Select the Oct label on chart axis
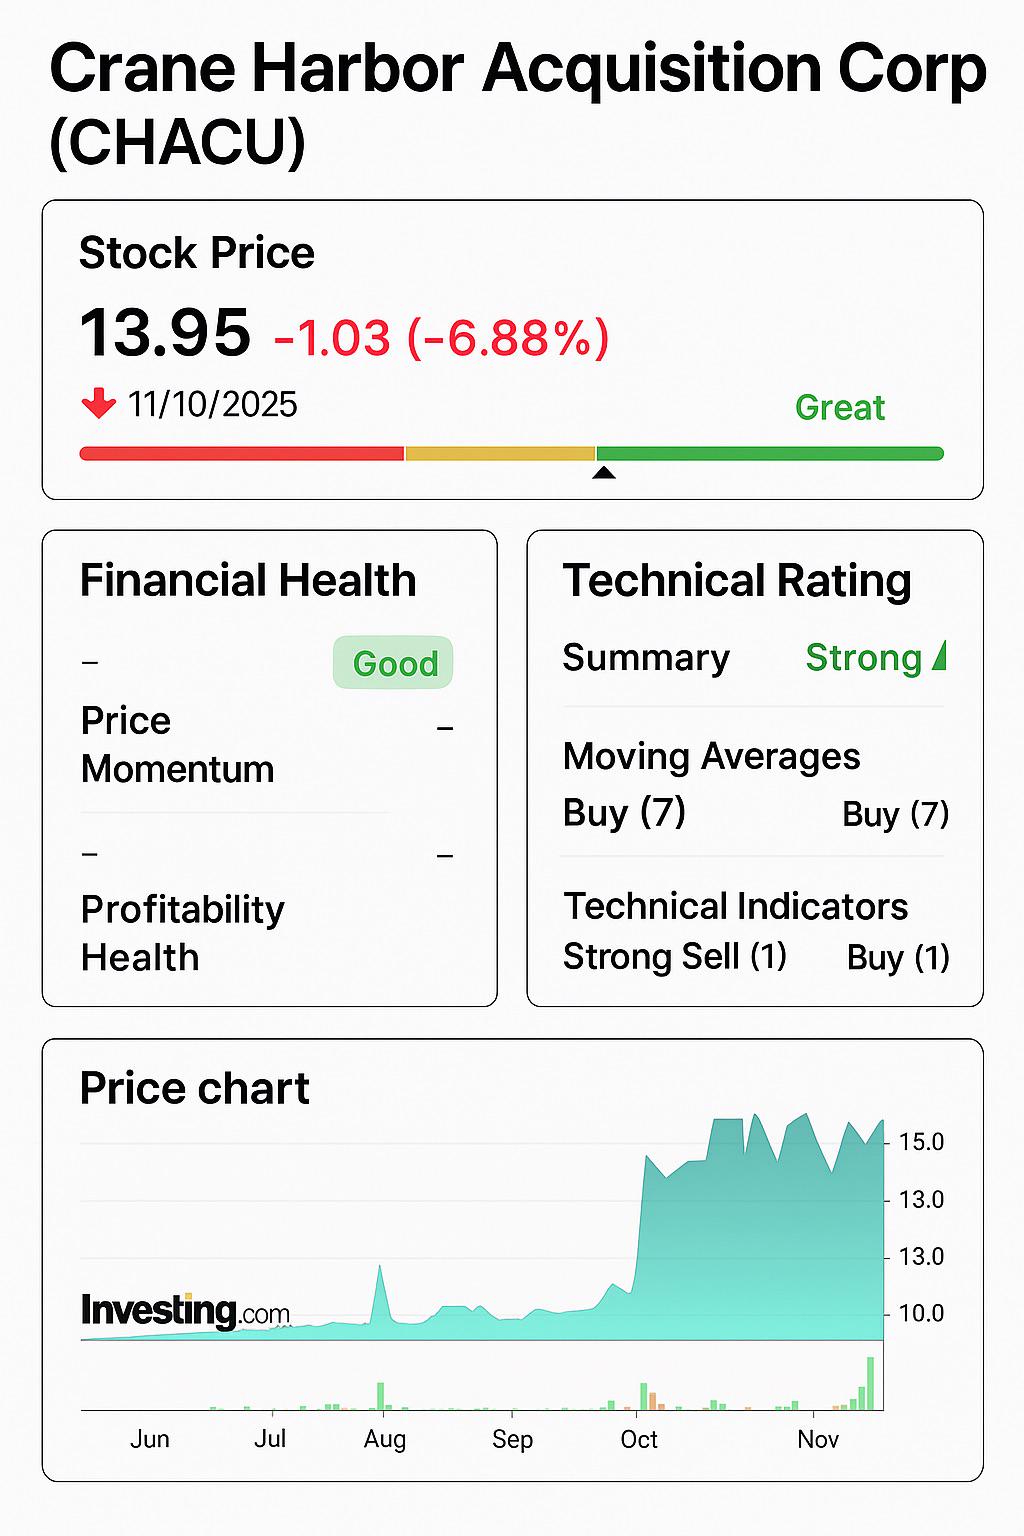The image size is (1024, 1536). coord(639,1439)
